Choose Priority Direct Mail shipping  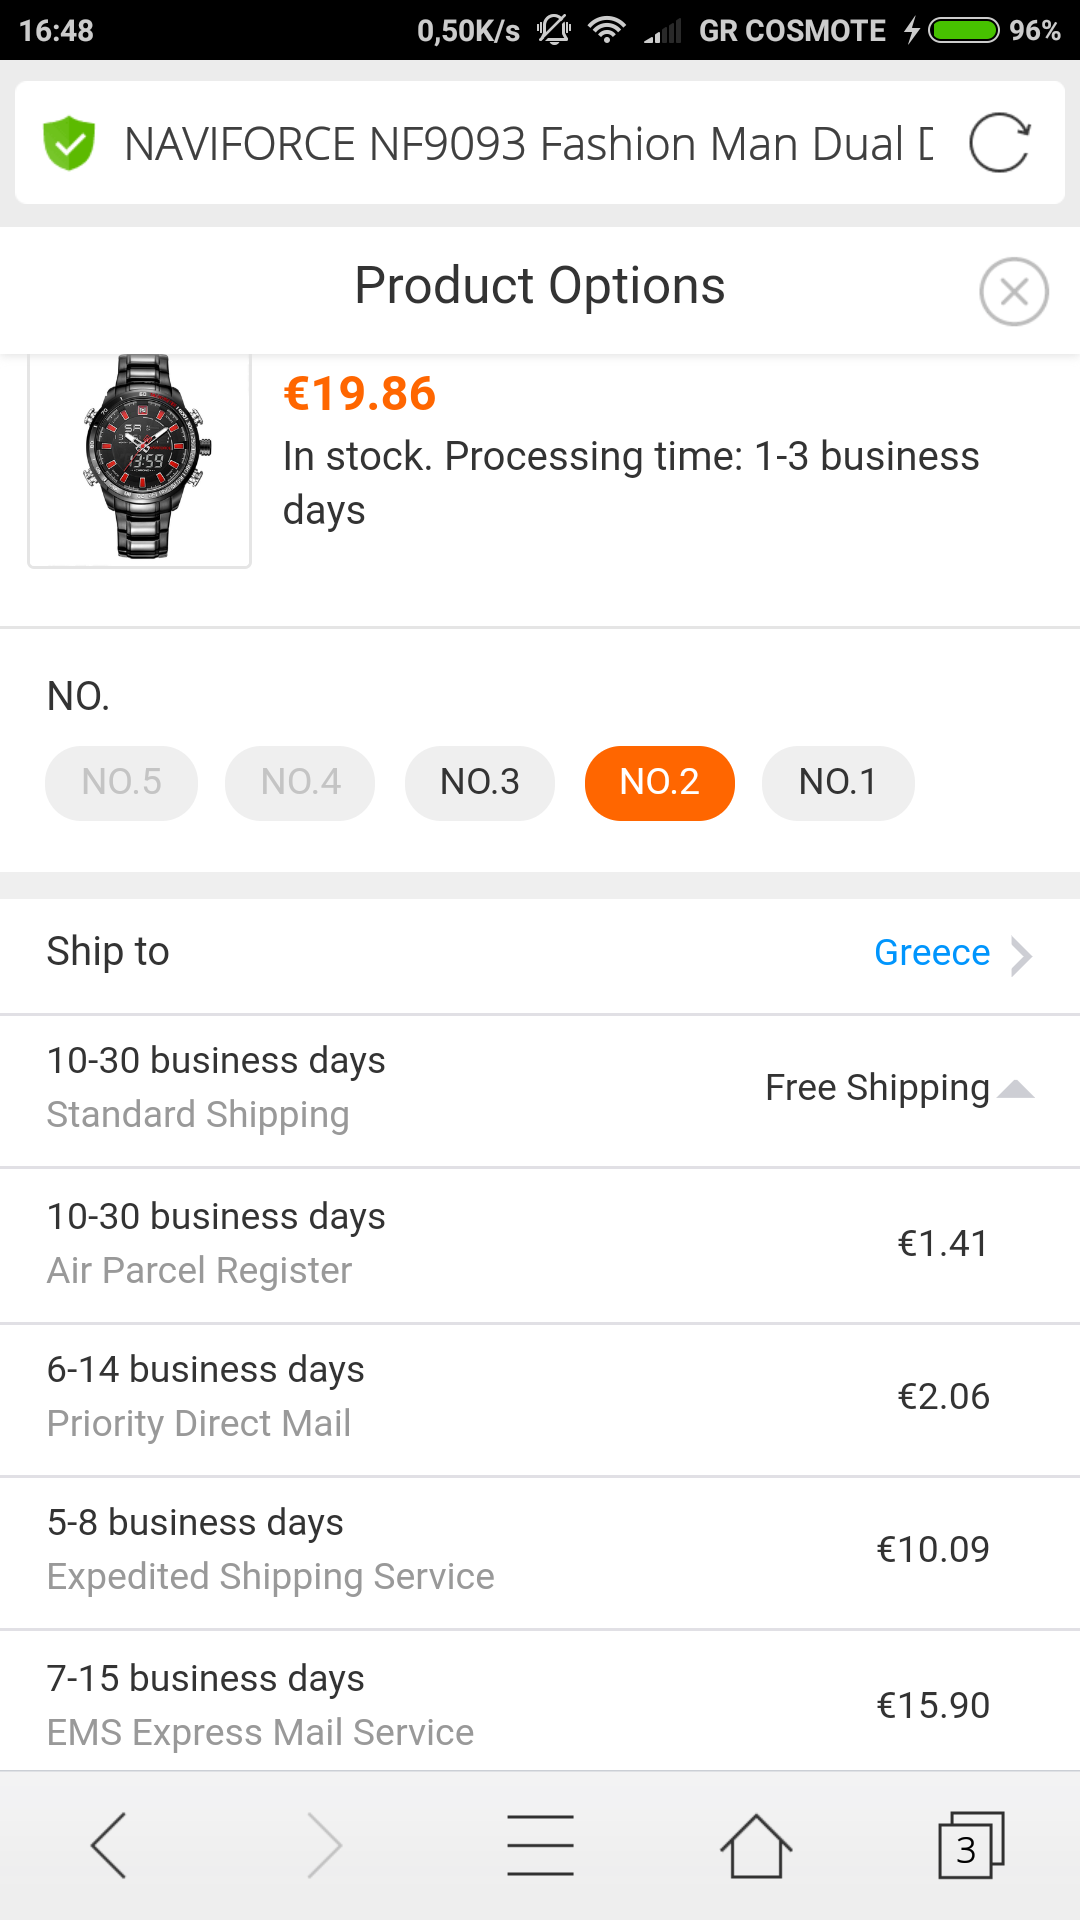point(540,1397)
